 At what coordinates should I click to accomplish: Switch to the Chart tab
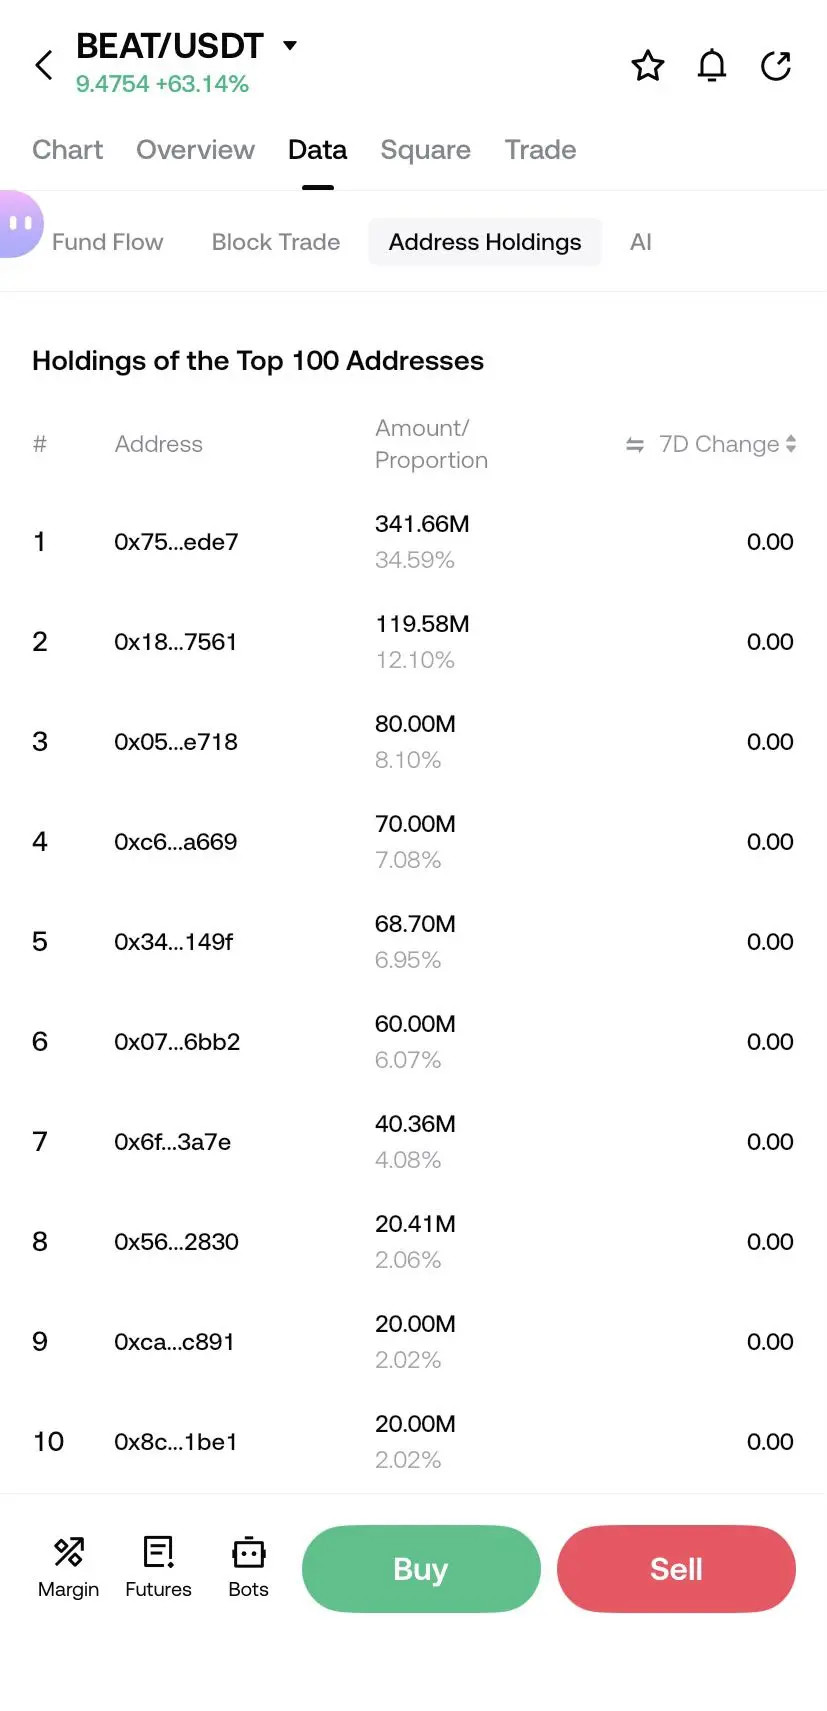67,150
